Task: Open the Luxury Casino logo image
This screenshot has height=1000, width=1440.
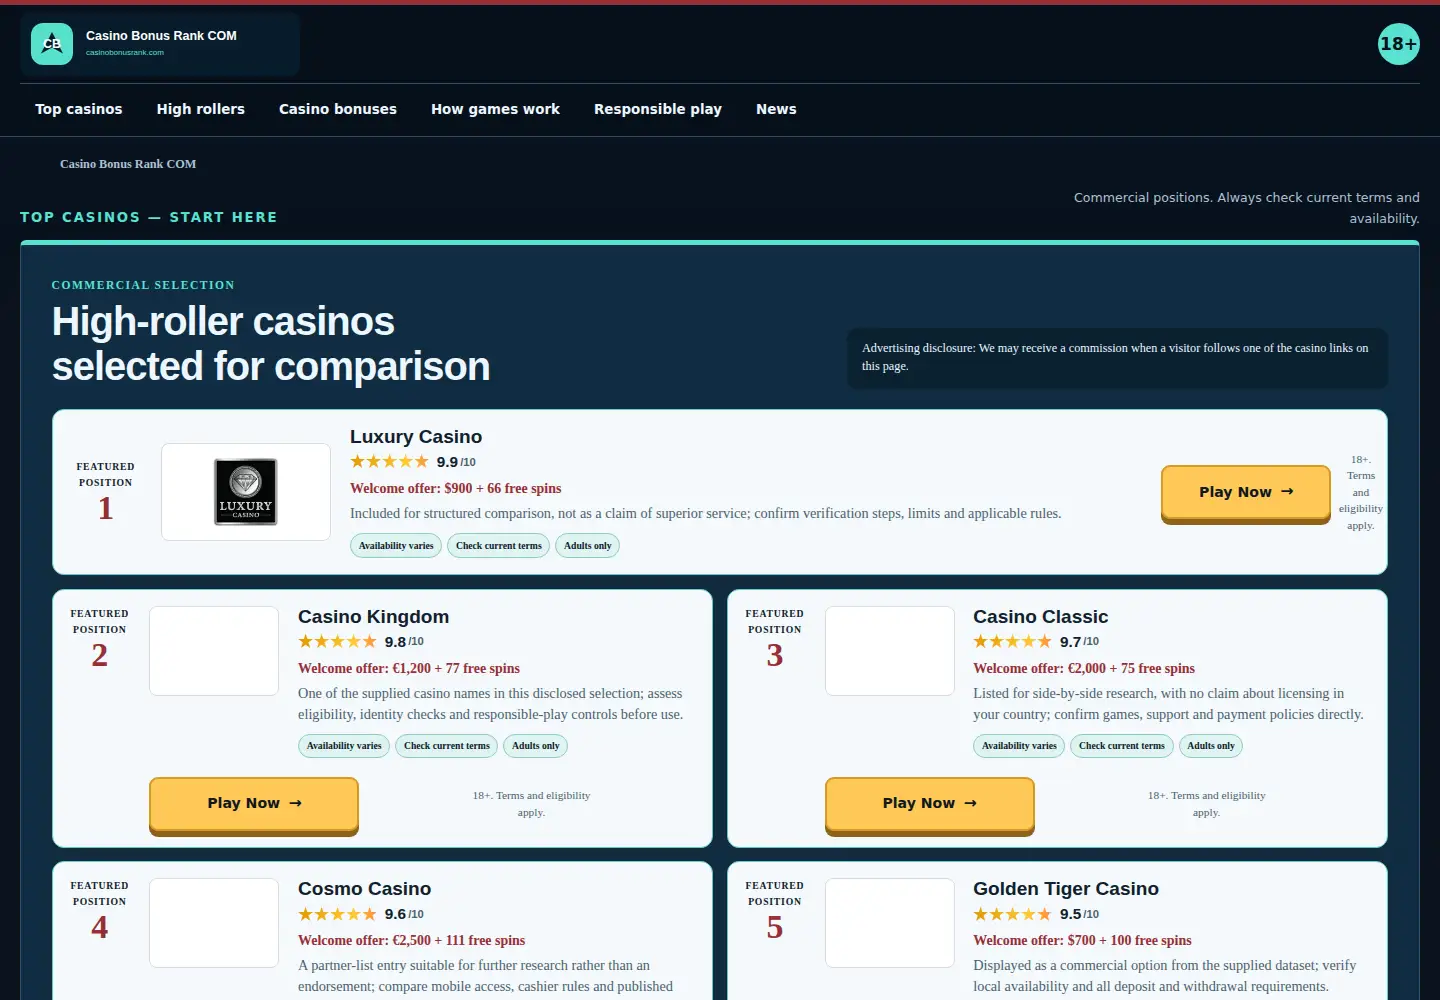Action: point(246,492)
